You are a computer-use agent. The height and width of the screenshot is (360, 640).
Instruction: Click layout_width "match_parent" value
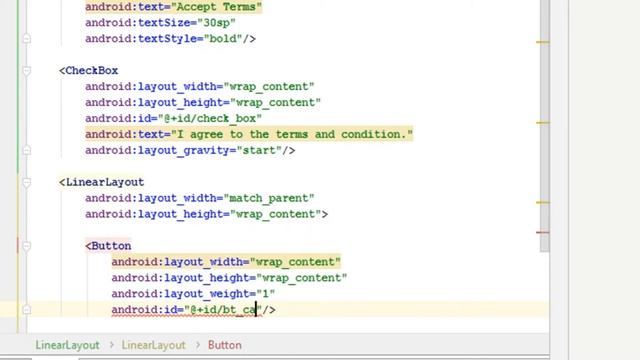[x=269, y=198]
